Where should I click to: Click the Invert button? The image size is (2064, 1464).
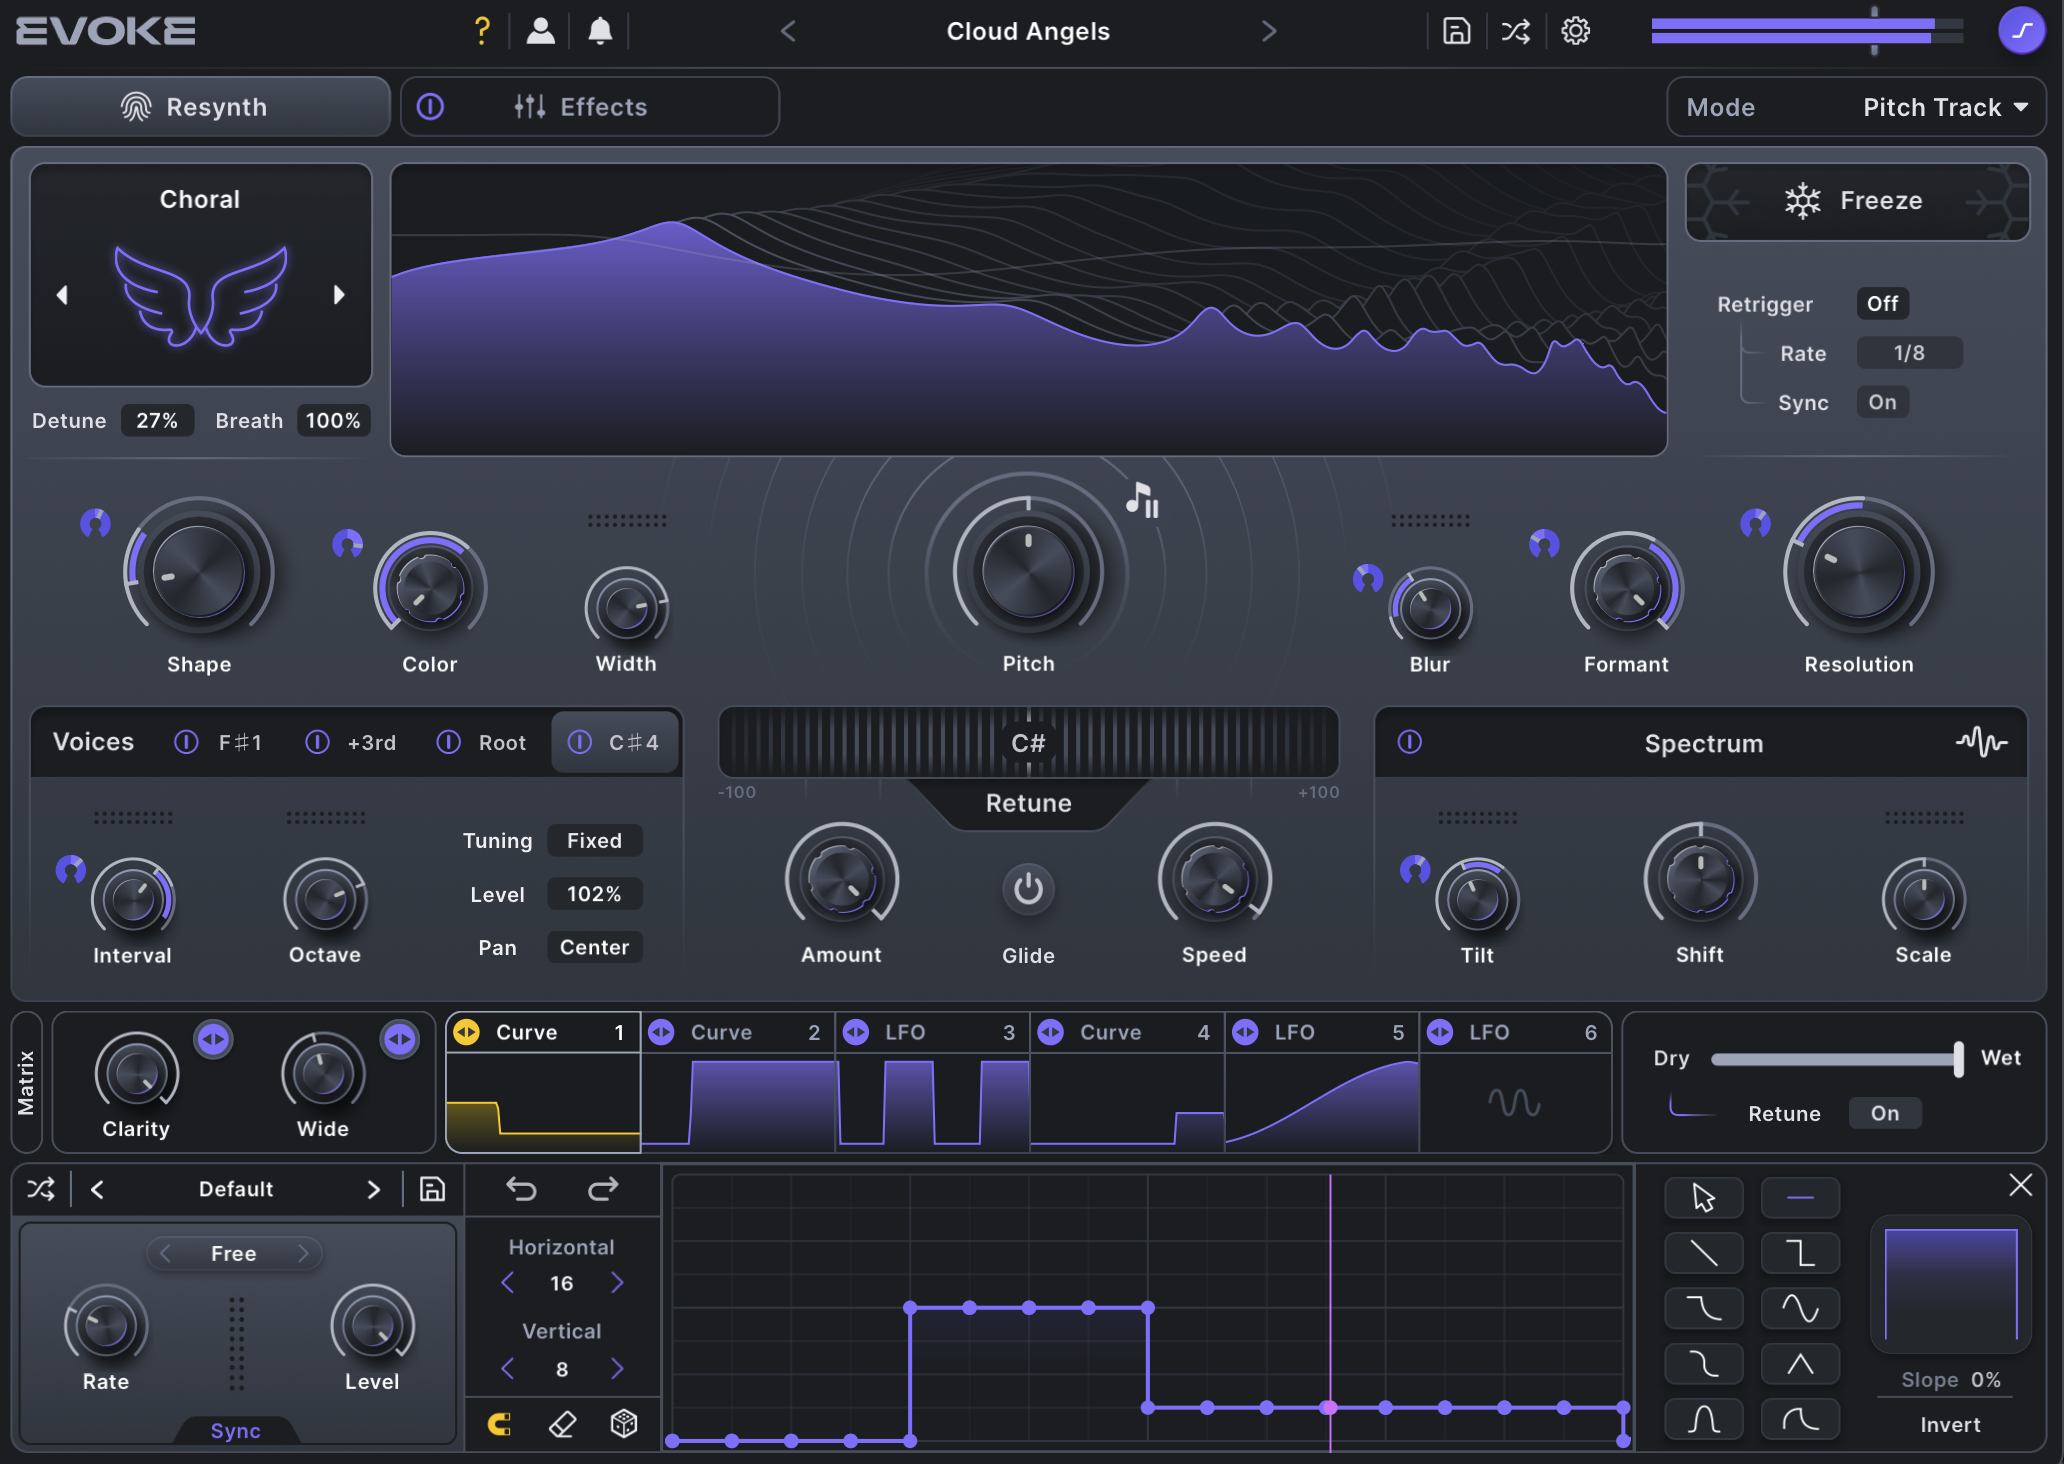pyautogui.click(x=1949, y=1424)
